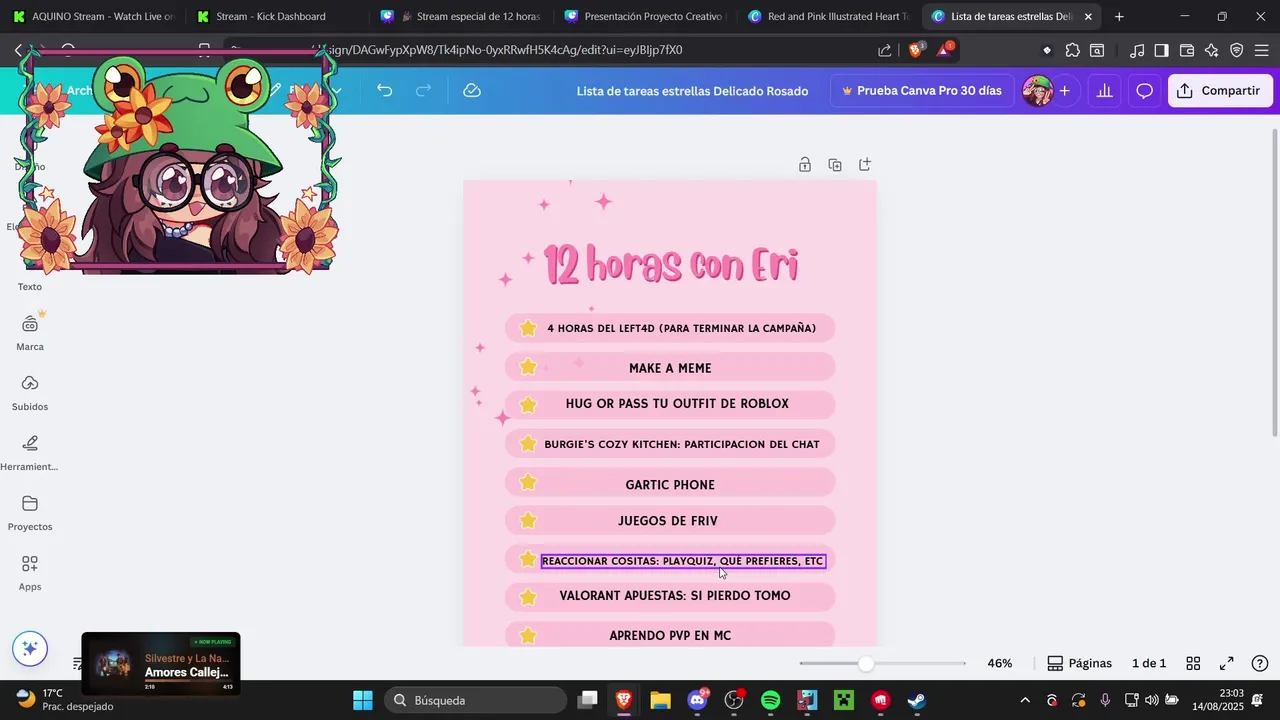Screen dimensions: 1280x720
Task: Open the Subidos uploads panel
Action: point(30,392)
